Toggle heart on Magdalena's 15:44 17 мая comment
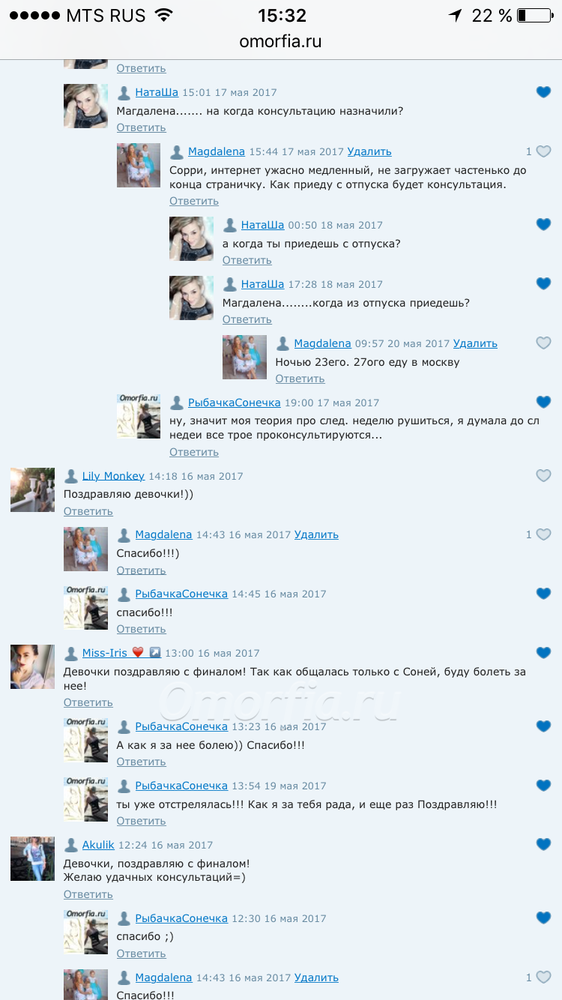This screenshot has height=1000, width=562. click(x=544, y=152)
